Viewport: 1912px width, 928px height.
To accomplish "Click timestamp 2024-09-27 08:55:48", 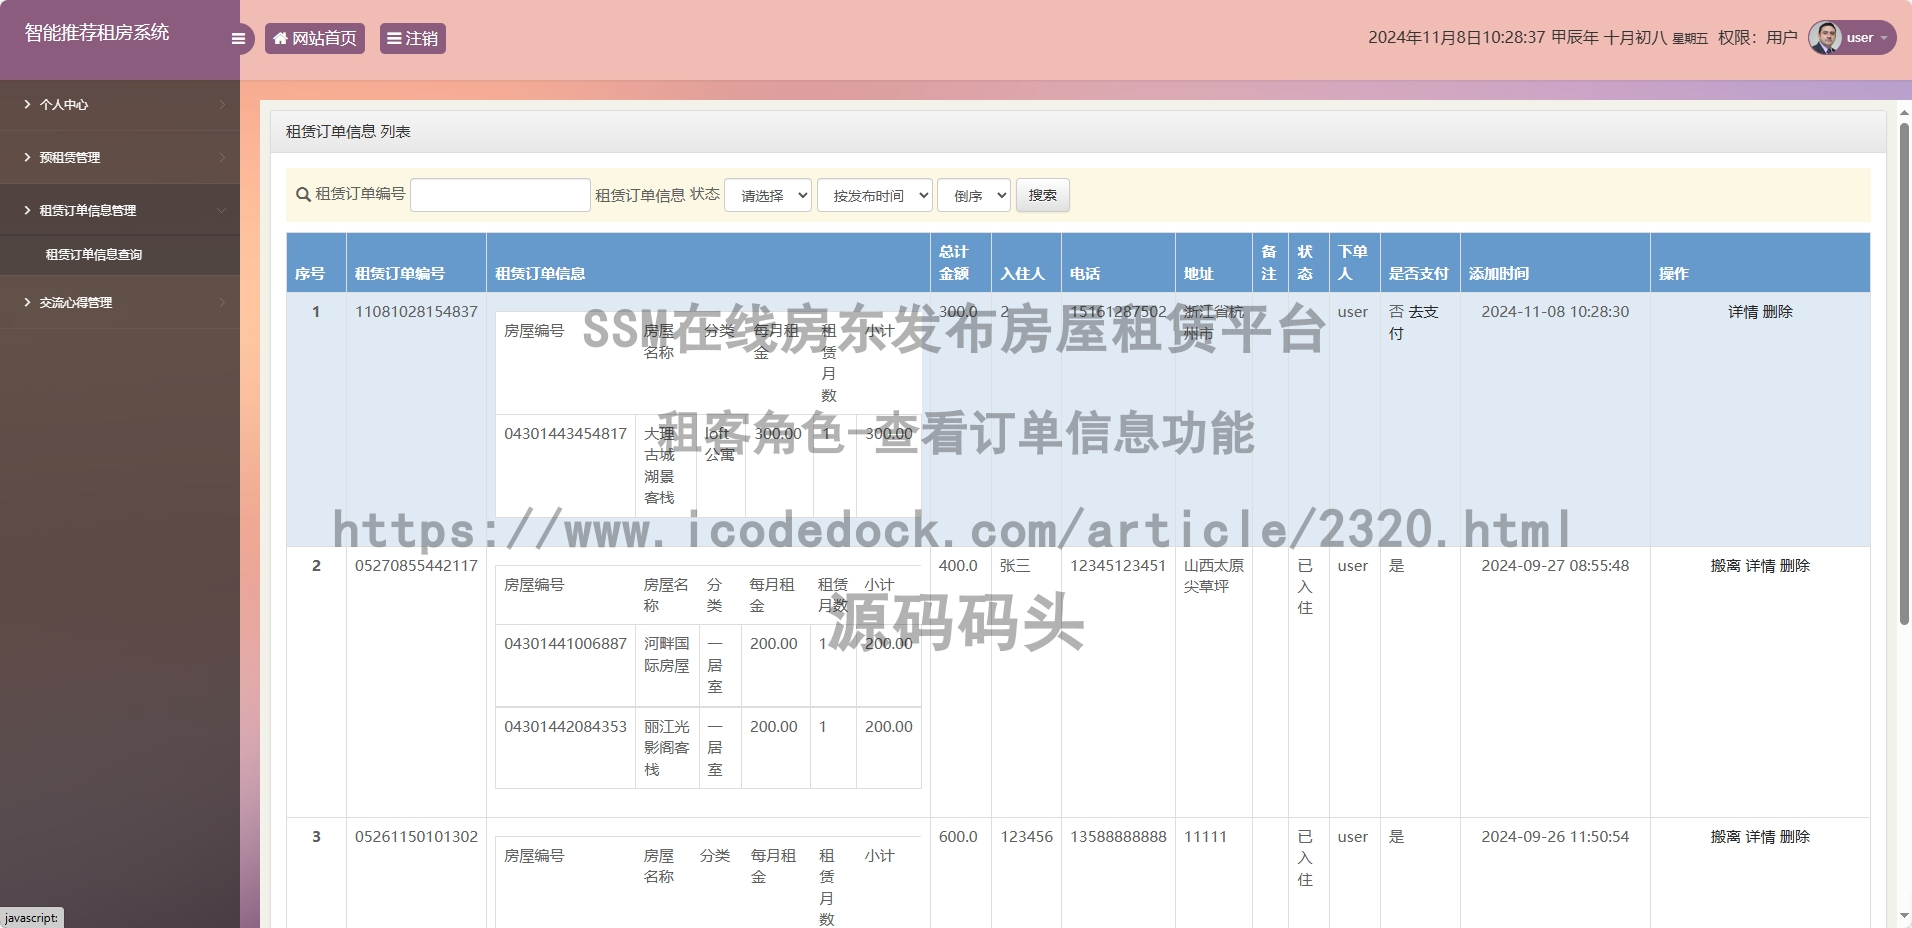I will 1555,566.
